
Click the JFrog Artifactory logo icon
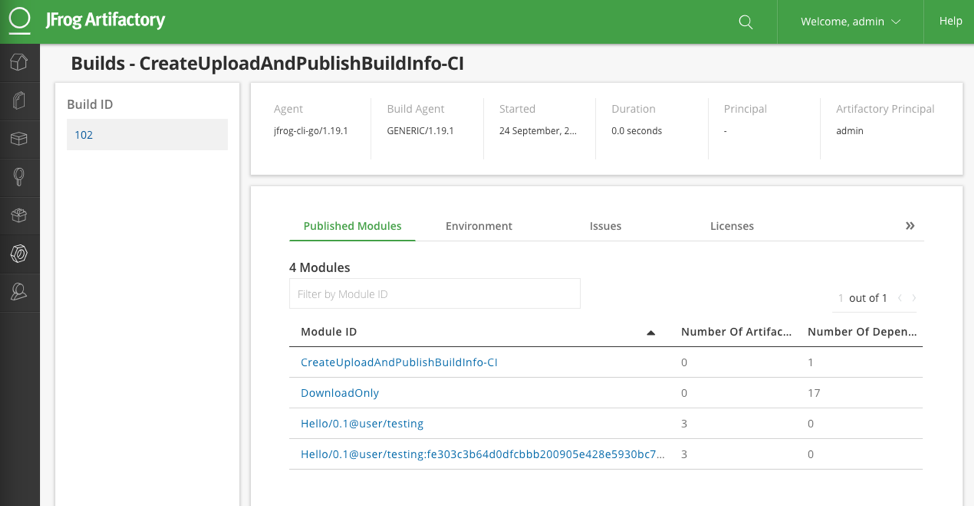coord(20,21)
